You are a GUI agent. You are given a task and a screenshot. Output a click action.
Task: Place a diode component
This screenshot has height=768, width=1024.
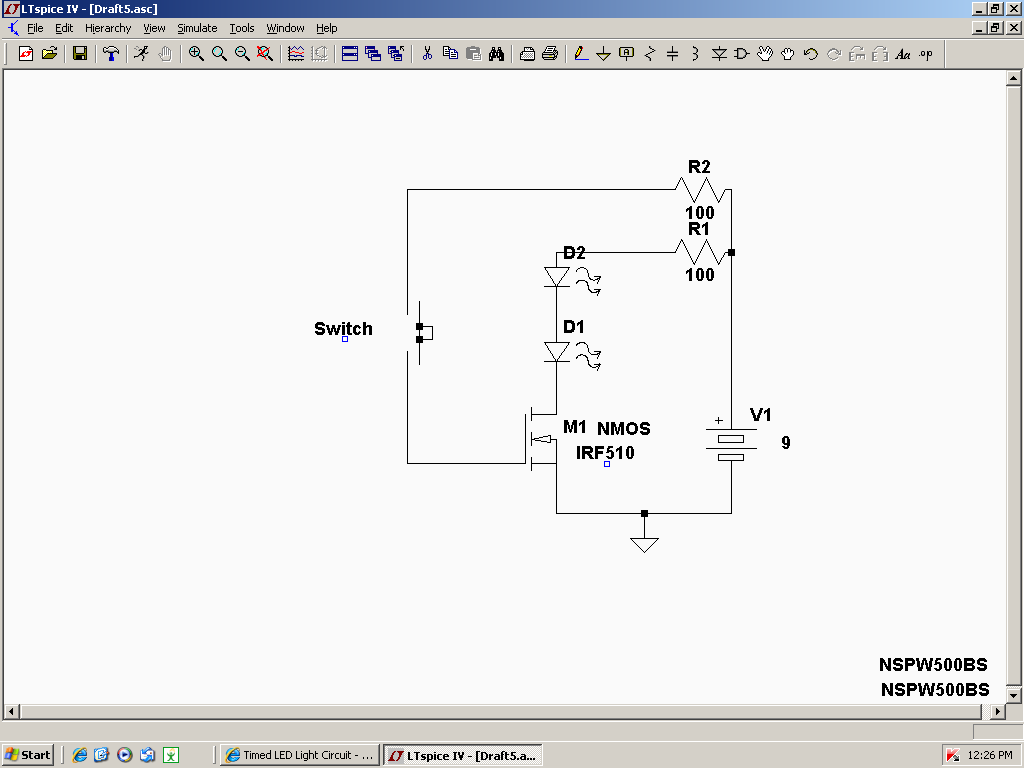[x=719, y=54]
